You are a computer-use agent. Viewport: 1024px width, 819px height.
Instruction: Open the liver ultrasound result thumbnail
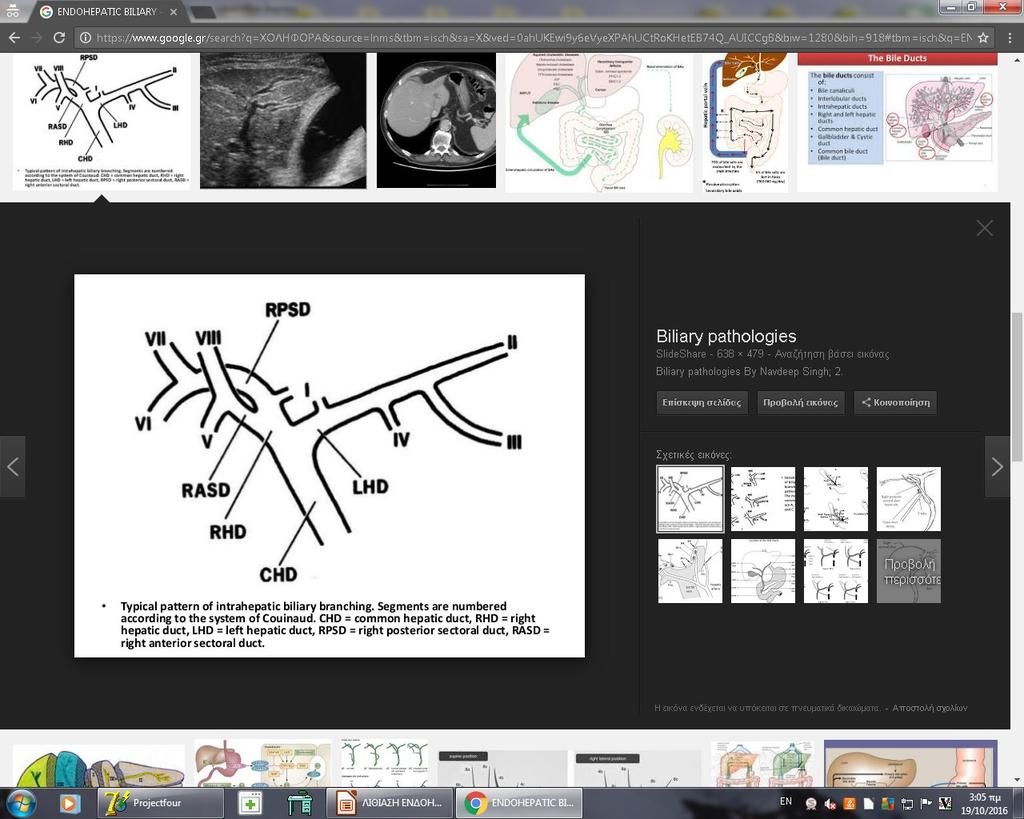pyautogui.click(x=283, y=121)
